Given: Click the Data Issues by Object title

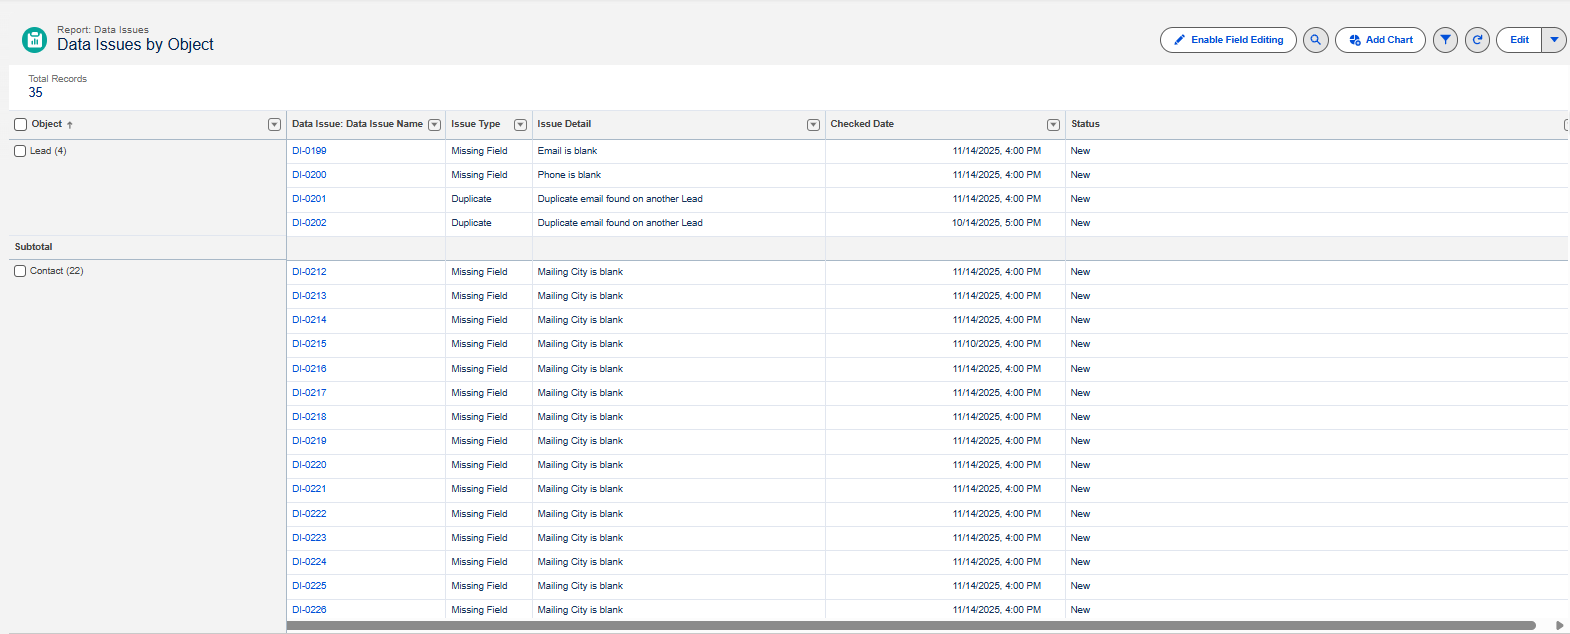Looking at the screenshot, I should pos(135,45).
